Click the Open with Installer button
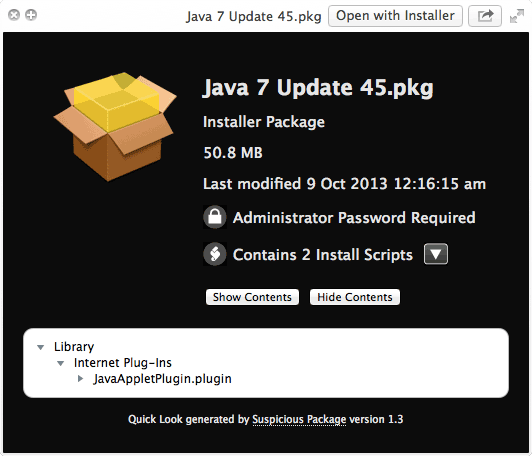The width and height of the screenshot is (532, 456). (395, 16)
